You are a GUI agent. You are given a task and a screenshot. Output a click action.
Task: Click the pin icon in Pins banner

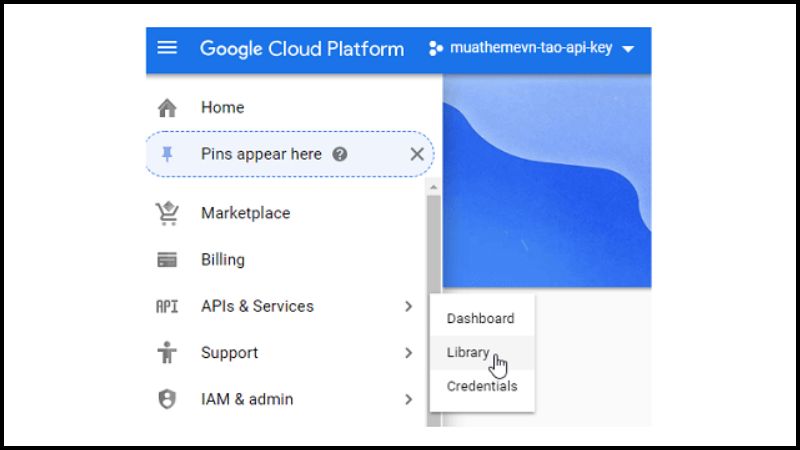tap(167, 154)
